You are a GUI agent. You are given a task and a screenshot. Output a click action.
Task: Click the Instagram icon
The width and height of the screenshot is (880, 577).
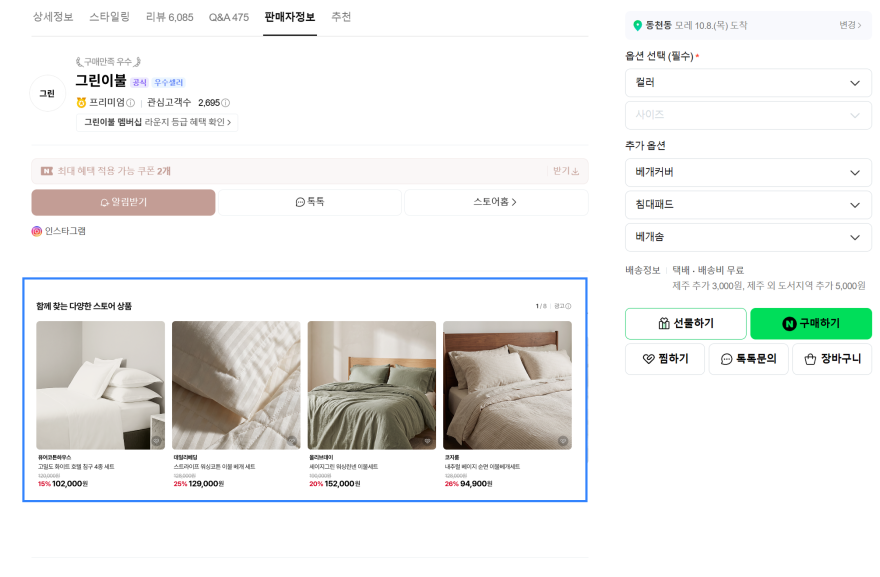point(36,231)
